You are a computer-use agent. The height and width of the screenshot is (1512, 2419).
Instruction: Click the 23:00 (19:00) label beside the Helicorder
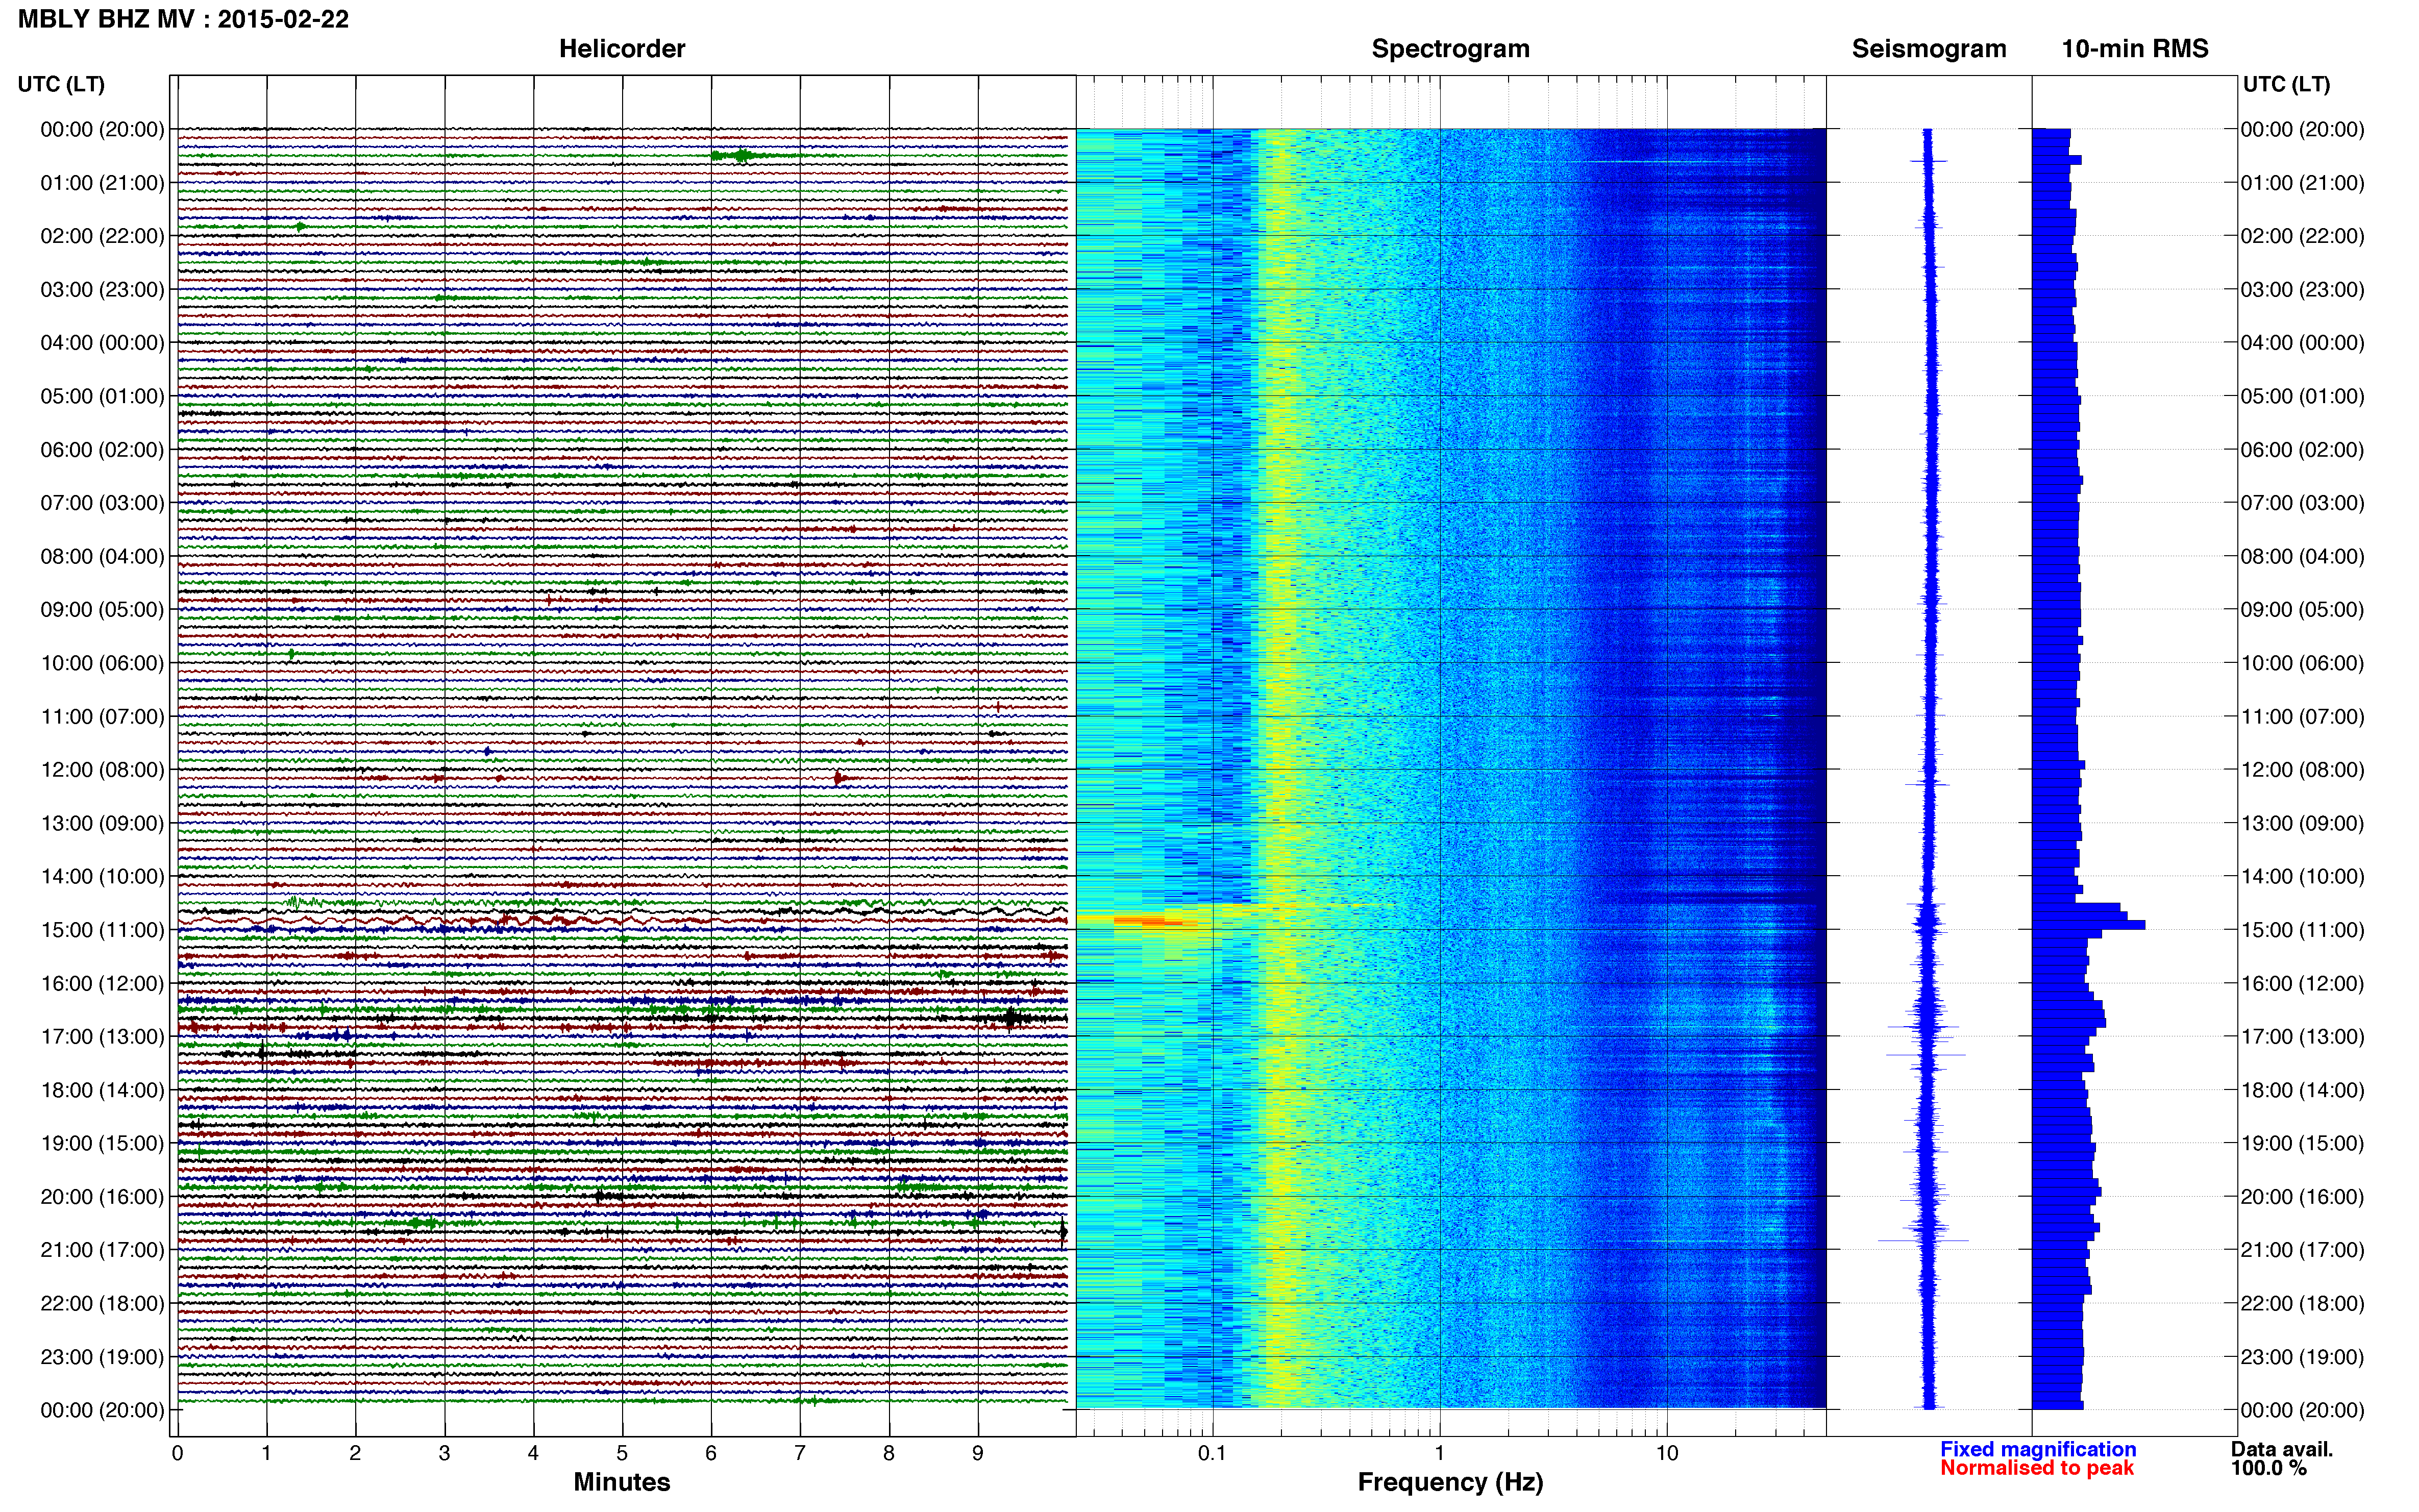(102, 1357)
